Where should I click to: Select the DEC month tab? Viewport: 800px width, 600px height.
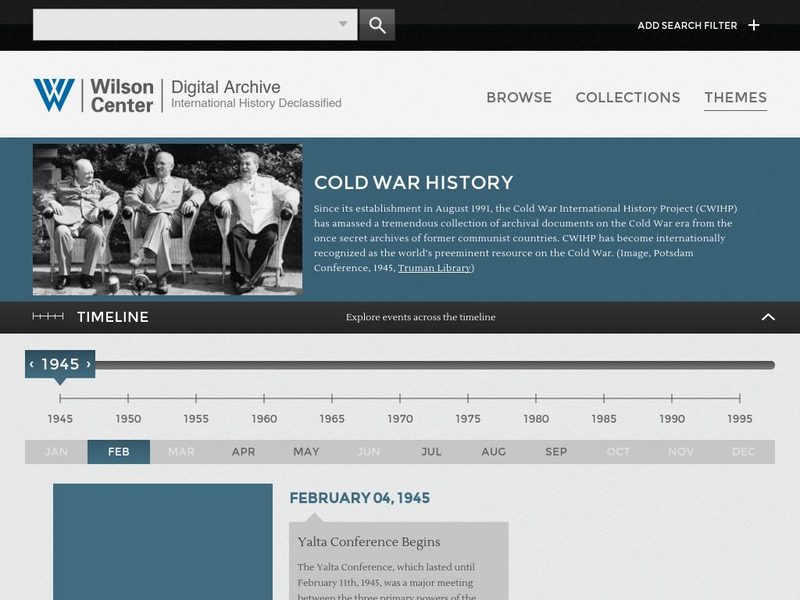point(743,452)
